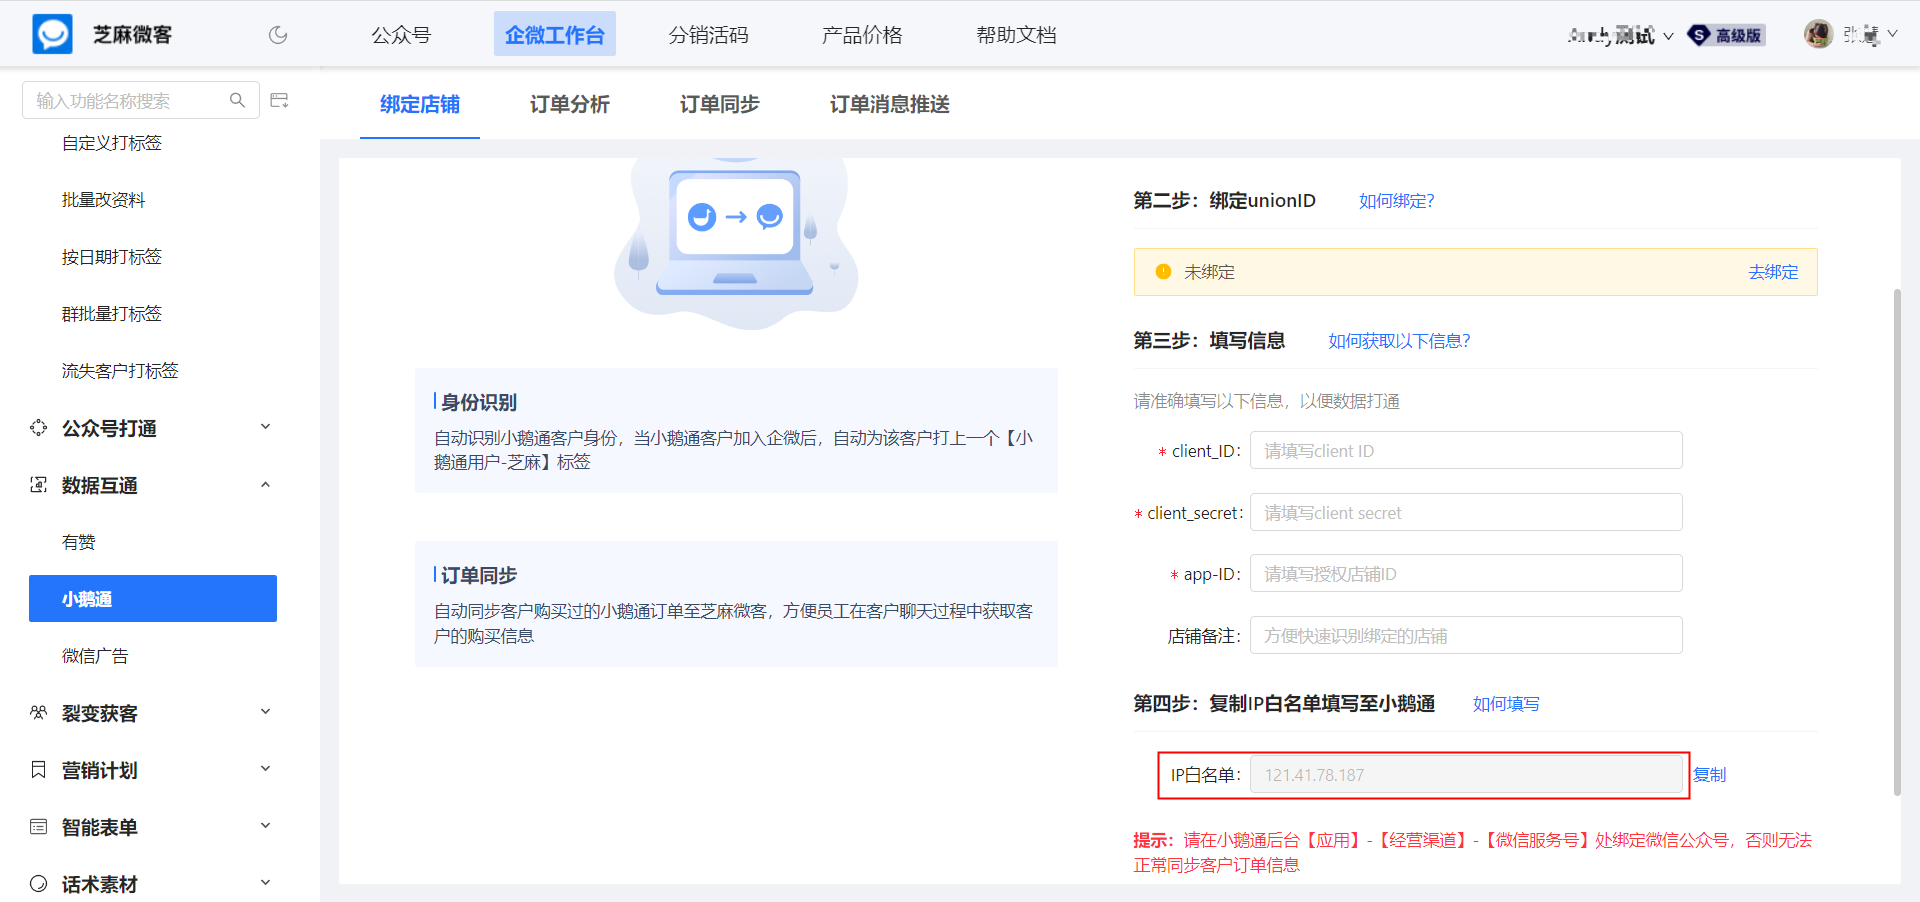This screenshot has height=902, width=1920.
Task: Click the search magnifier icon
Action: (237, 100)
